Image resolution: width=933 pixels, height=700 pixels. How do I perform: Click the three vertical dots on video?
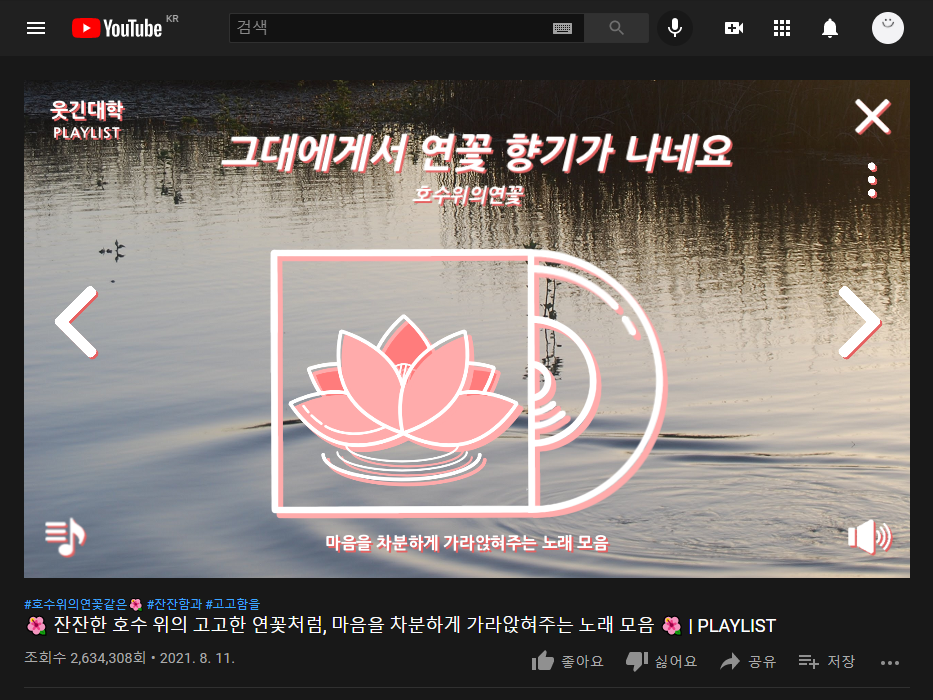coord(872,180)
